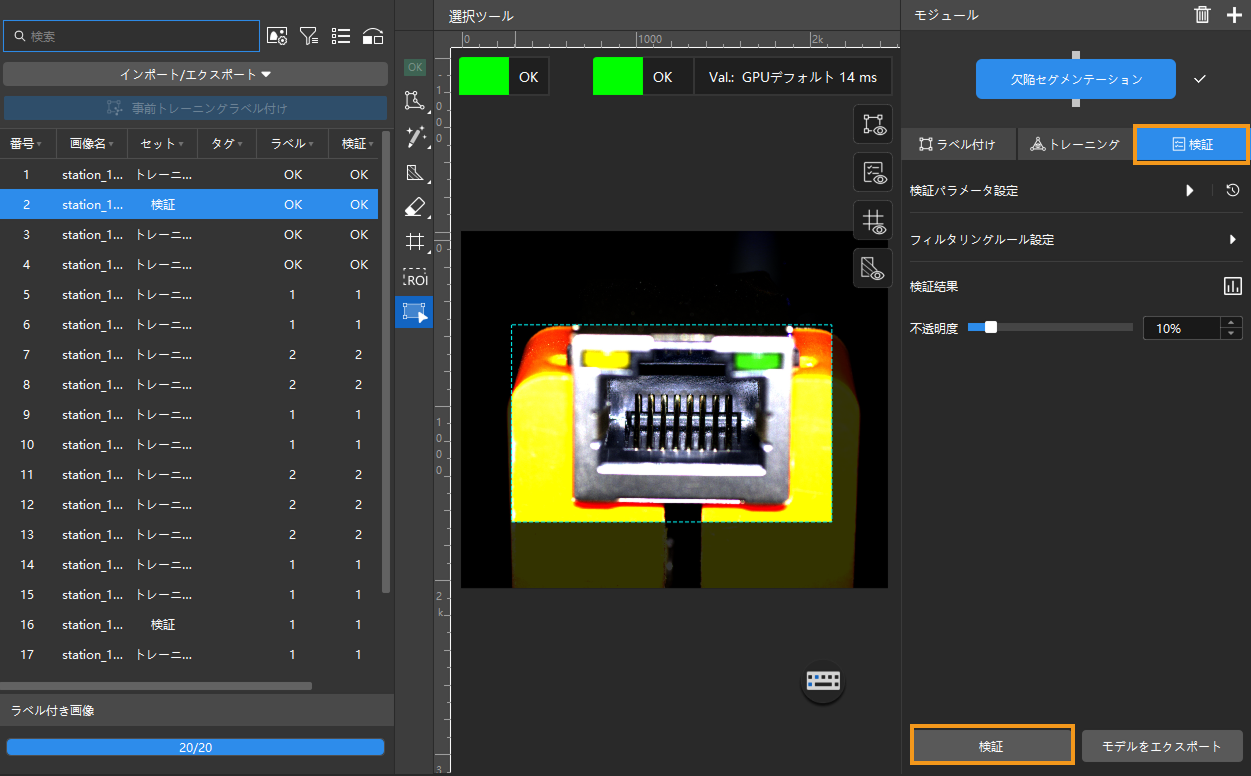Click the layout switch icon above the image list

[373, 36]
